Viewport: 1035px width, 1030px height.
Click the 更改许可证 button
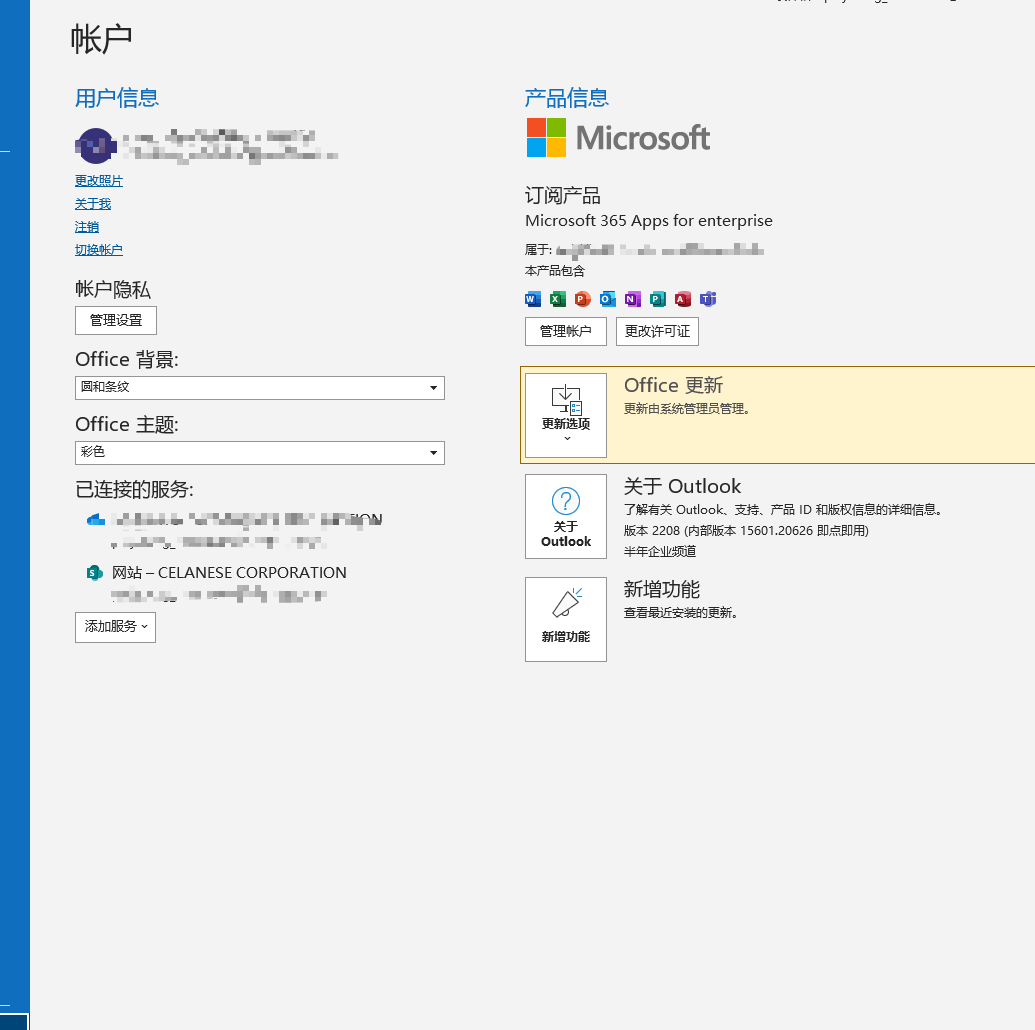(x=657, y=331)
